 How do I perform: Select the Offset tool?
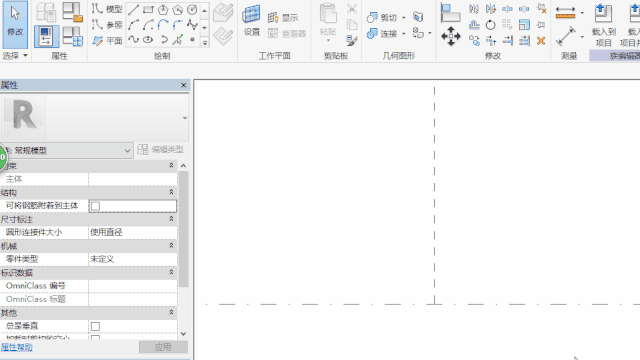tap(474, 25)
